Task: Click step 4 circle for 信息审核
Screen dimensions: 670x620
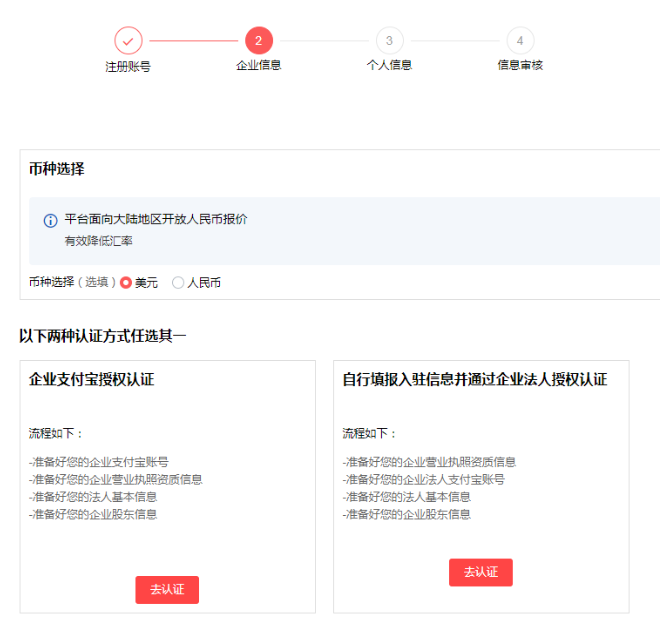Action: pyautogui.click(x=520, y=41)
